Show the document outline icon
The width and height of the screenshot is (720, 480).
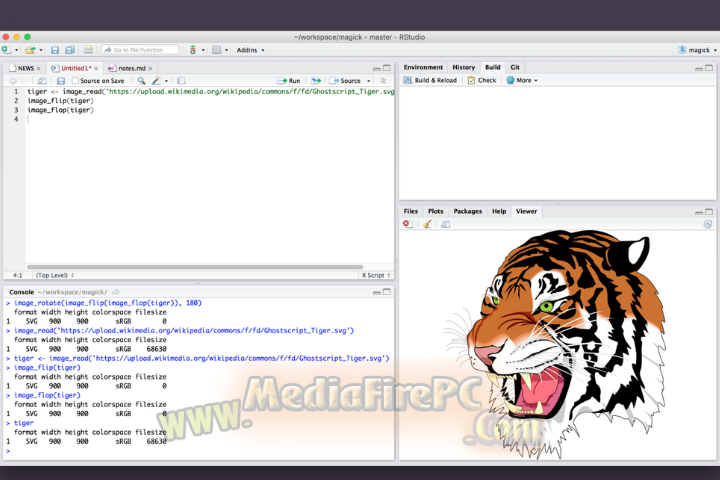[x=383, y=81]
